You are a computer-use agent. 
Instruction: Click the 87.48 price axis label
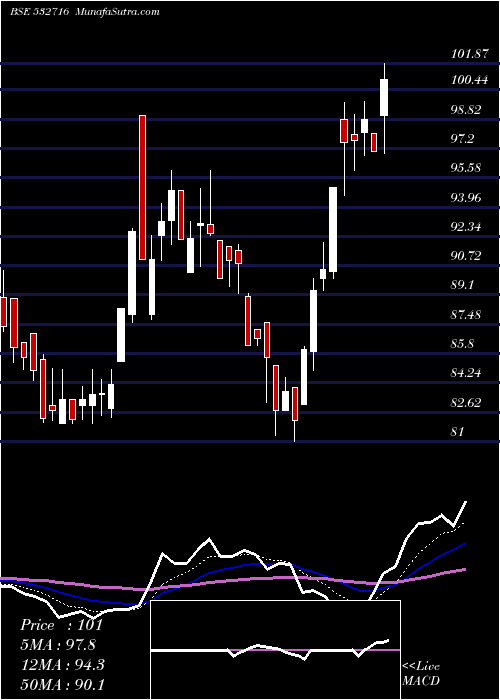pyautogui.click(x=466, y=315)
